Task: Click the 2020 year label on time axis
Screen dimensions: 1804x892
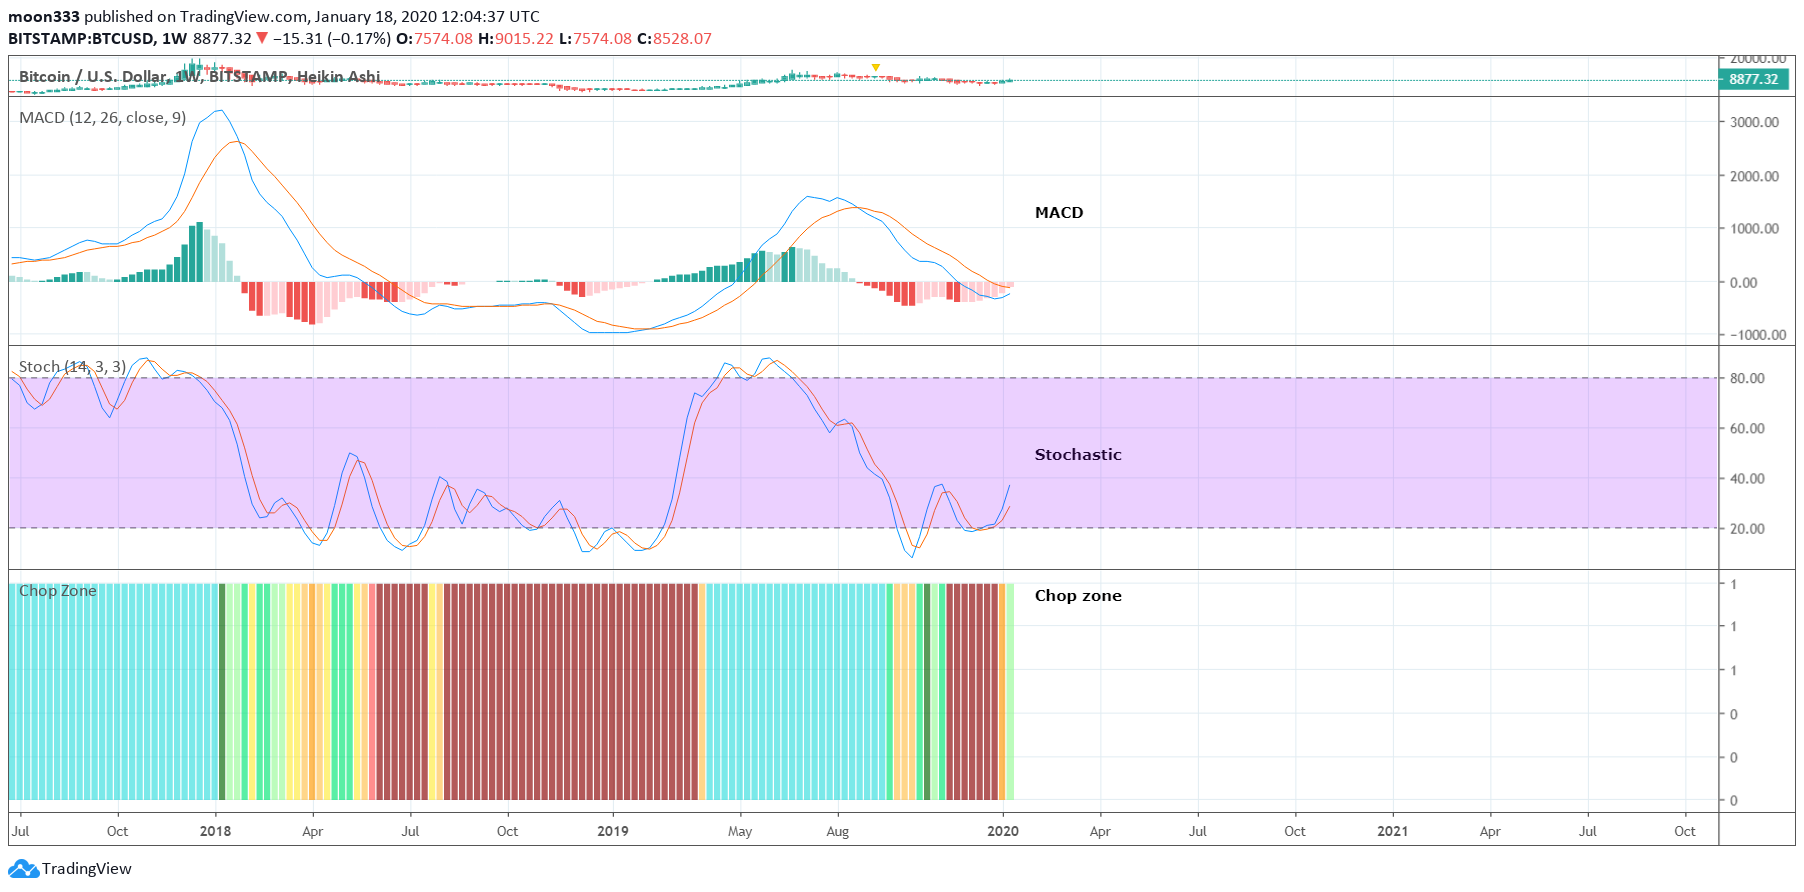Action: click(x=1003, y=831)
